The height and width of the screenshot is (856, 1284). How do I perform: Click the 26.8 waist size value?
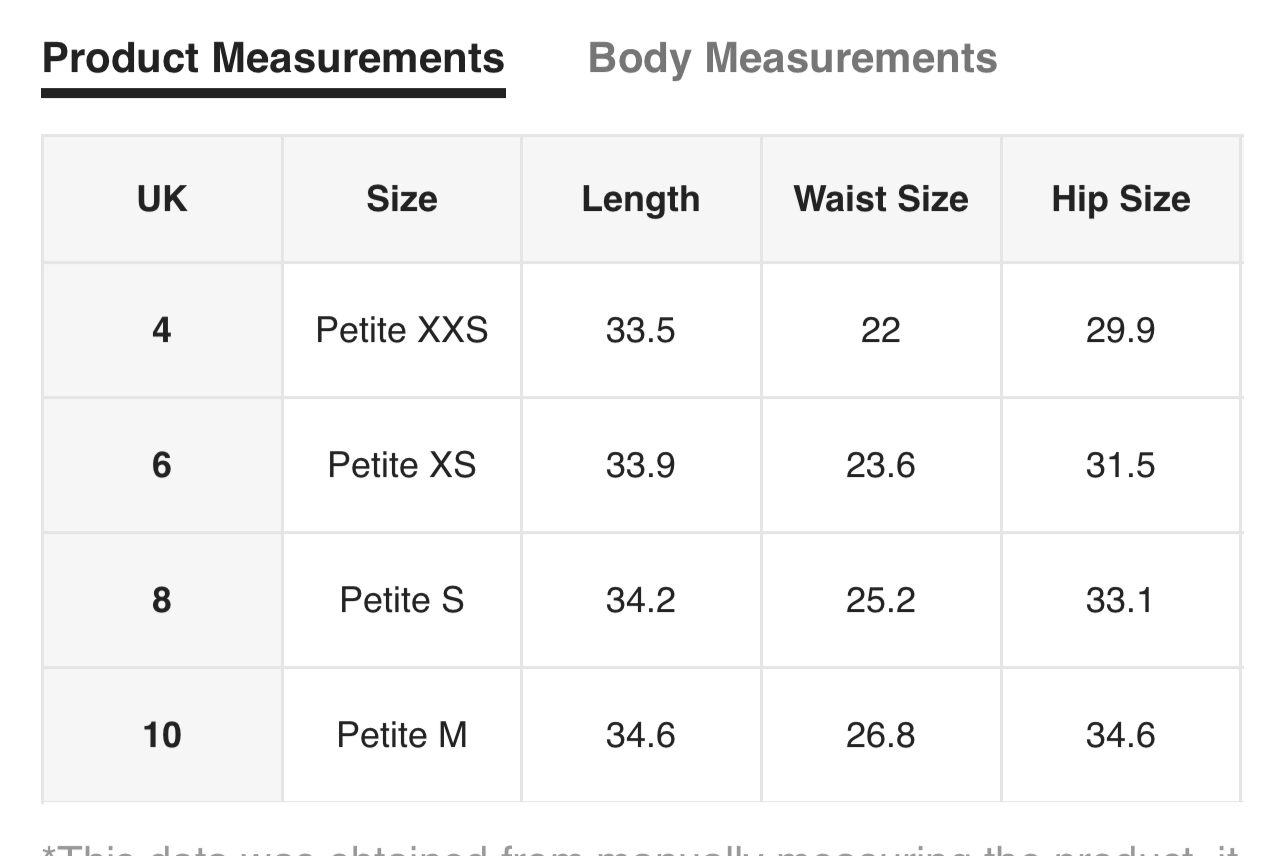[881, 735]
